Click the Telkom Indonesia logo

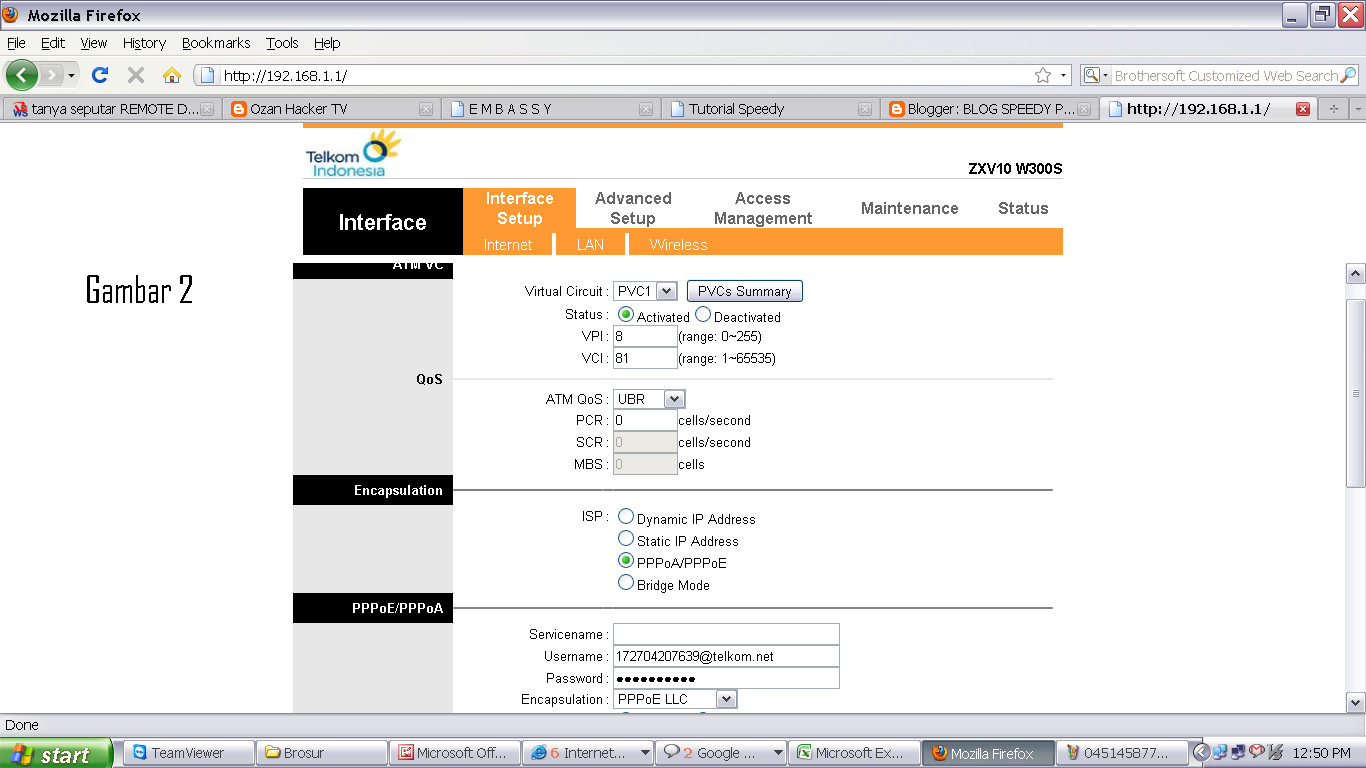click(x=353, y=154)
